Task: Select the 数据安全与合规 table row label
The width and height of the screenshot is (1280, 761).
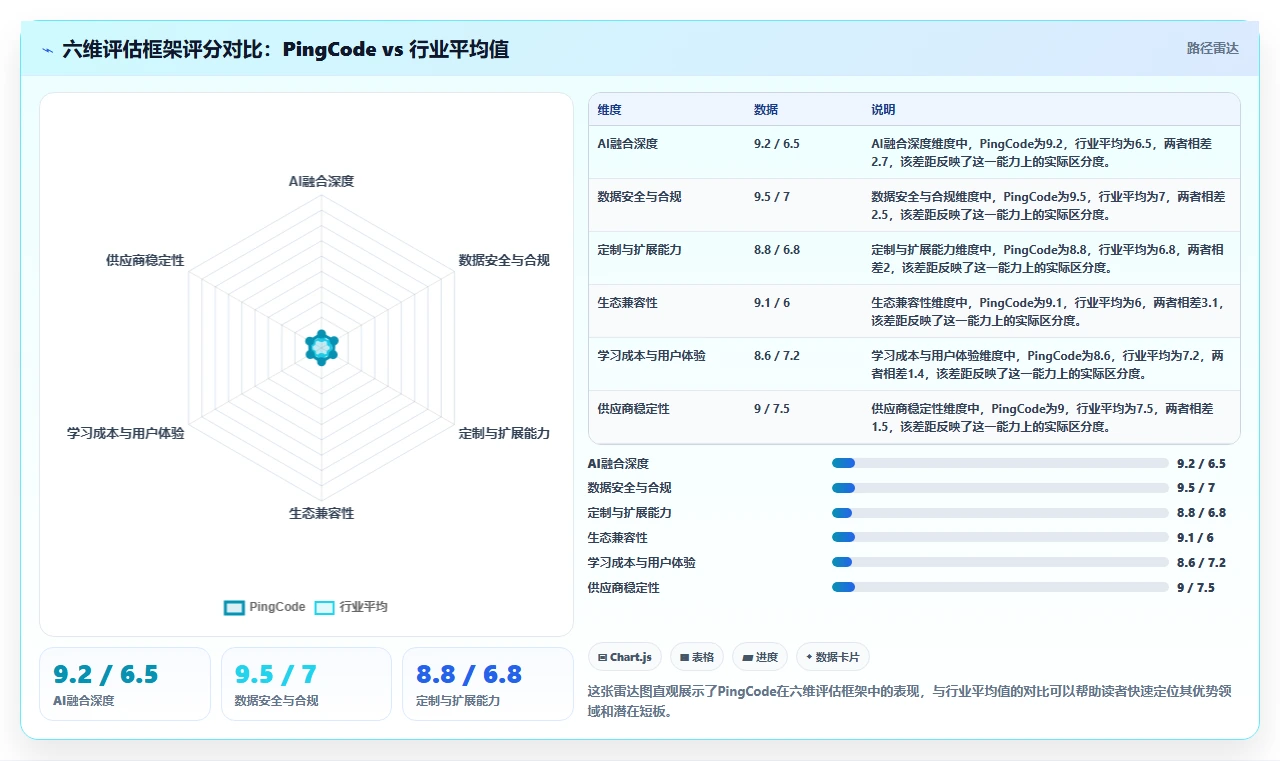Action: [x=639, y=197]
